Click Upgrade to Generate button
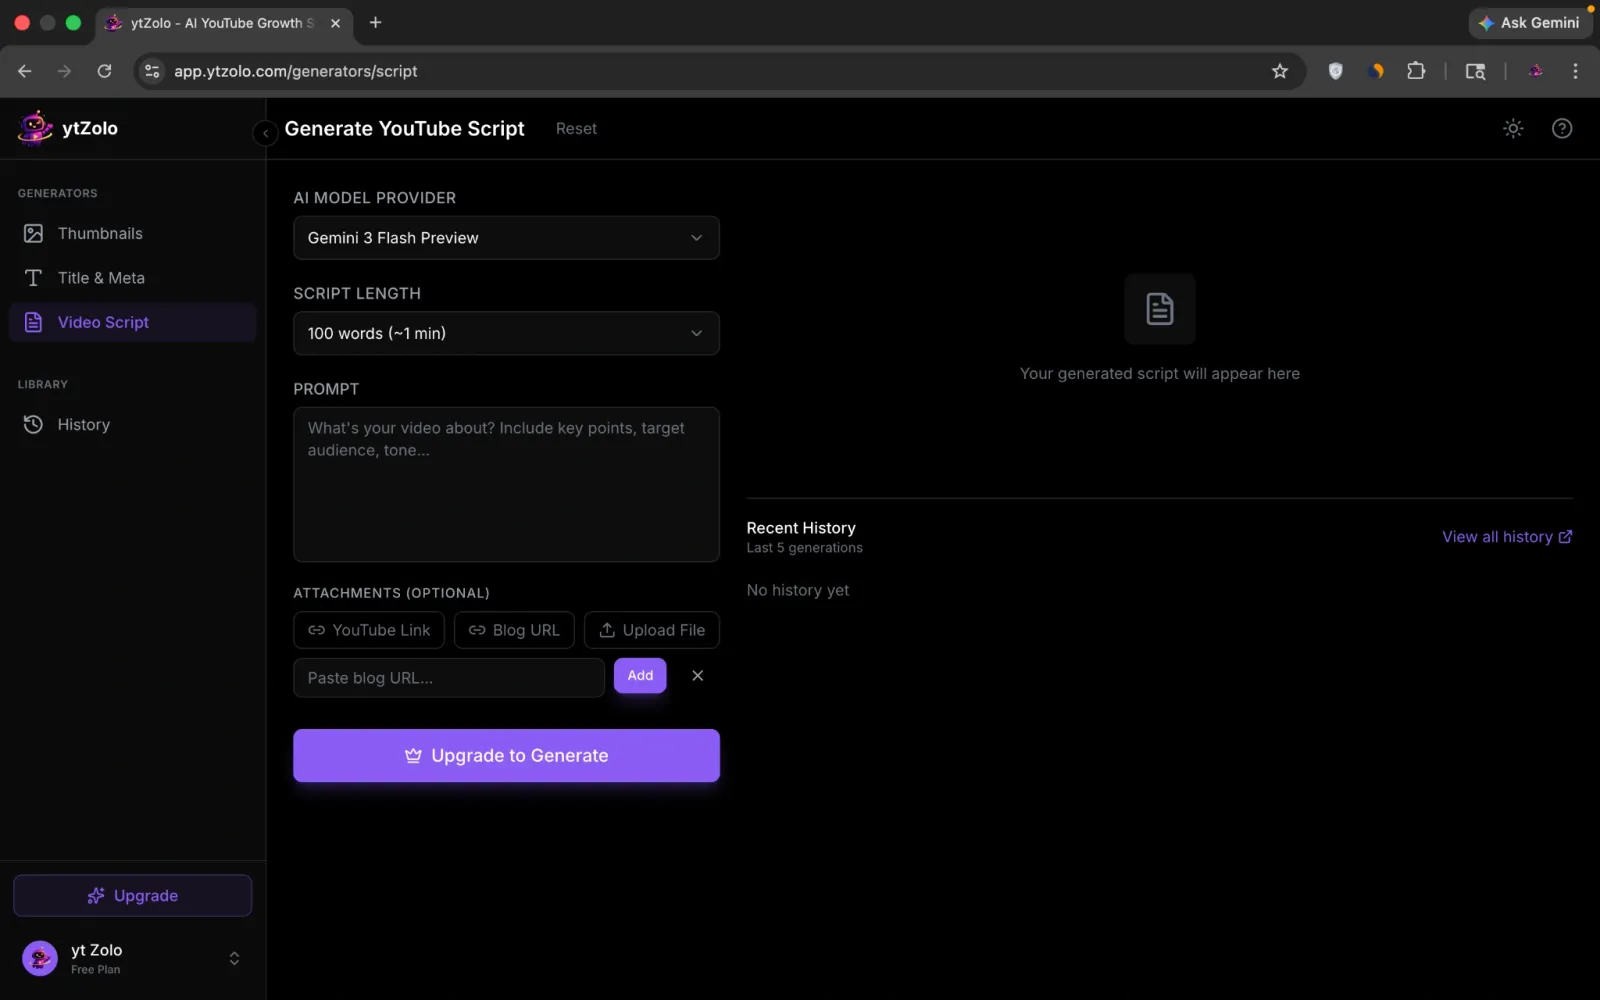This screenshot has height=1000, width=1600. tap(506, 755)
